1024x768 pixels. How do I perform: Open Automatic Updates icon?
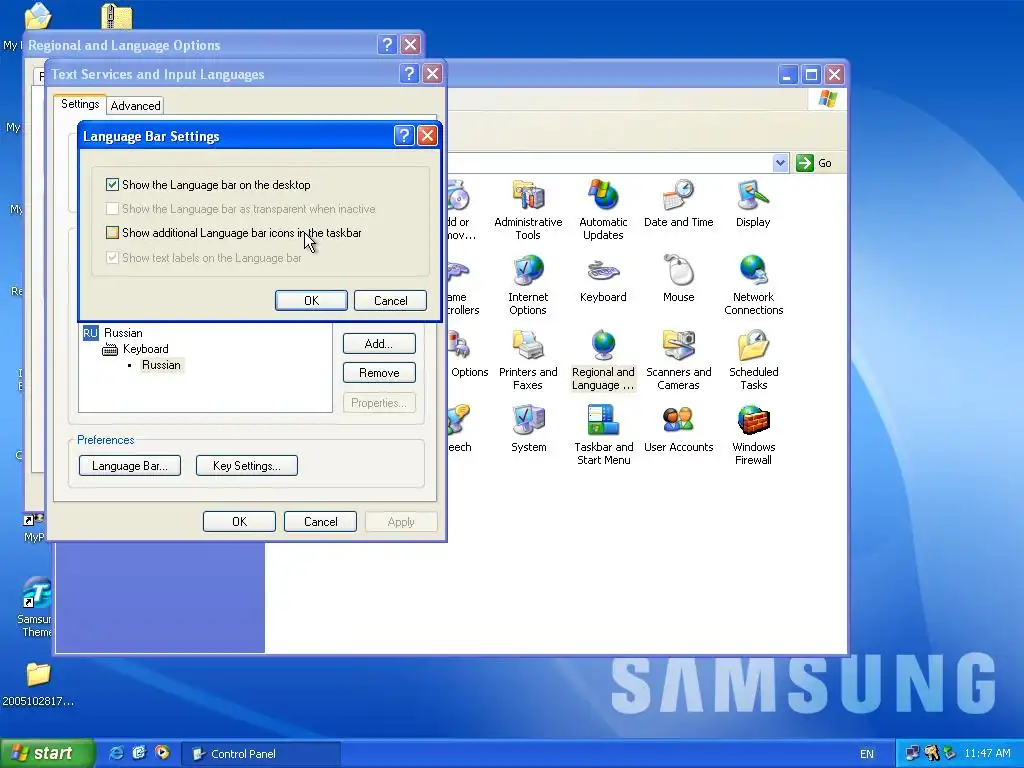click(603, 209)
